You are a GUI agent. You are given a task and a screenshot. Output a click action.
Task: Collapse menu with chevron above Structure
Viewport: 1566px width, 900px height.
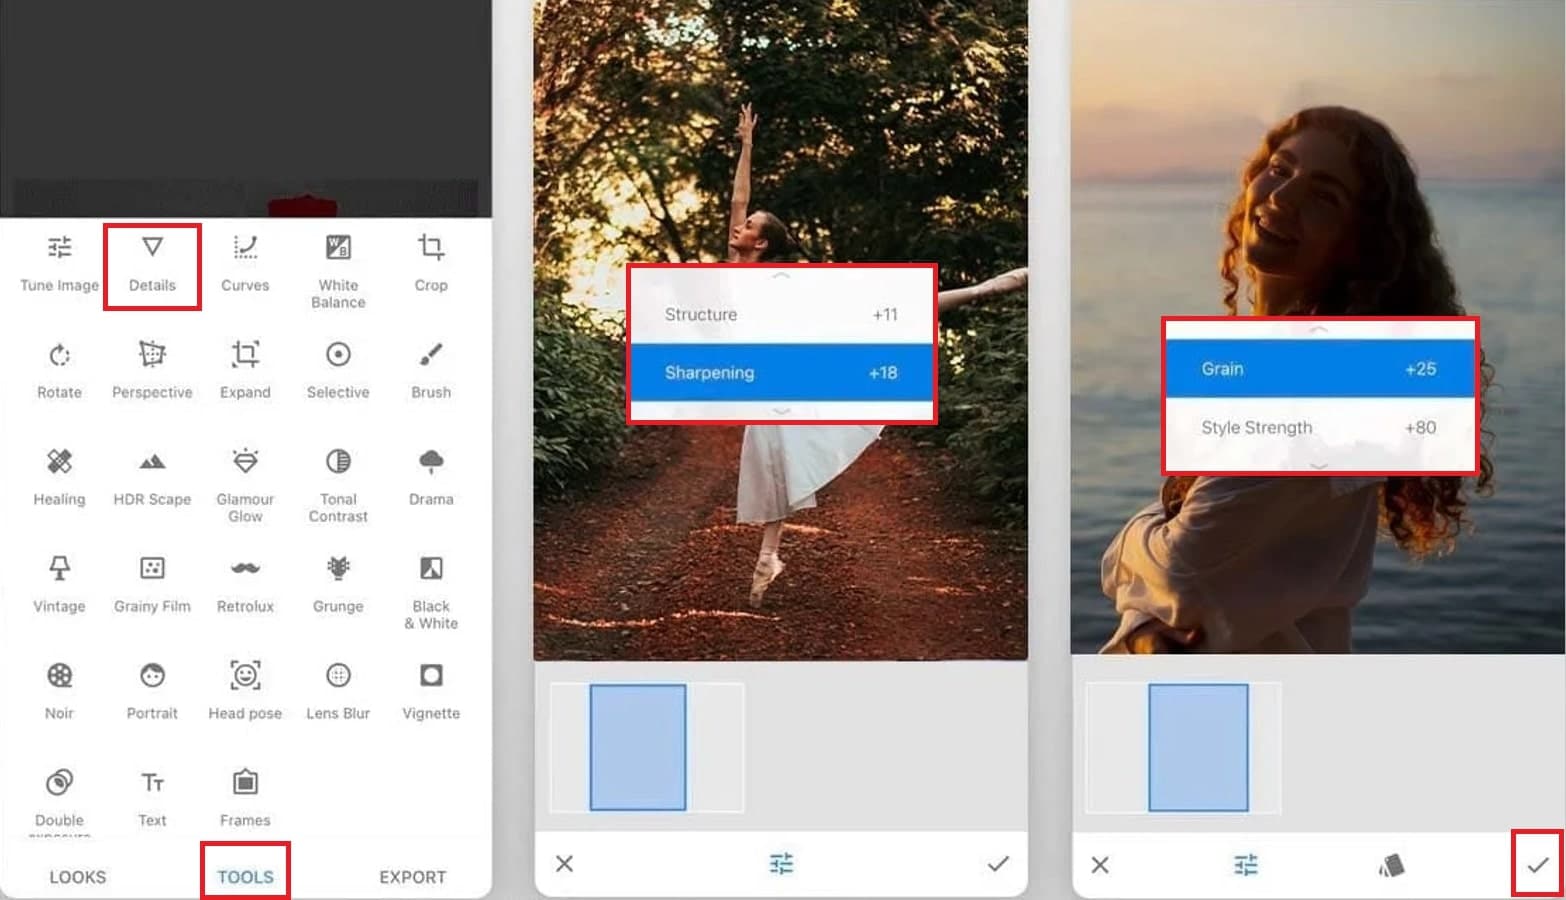pos(781,275)
